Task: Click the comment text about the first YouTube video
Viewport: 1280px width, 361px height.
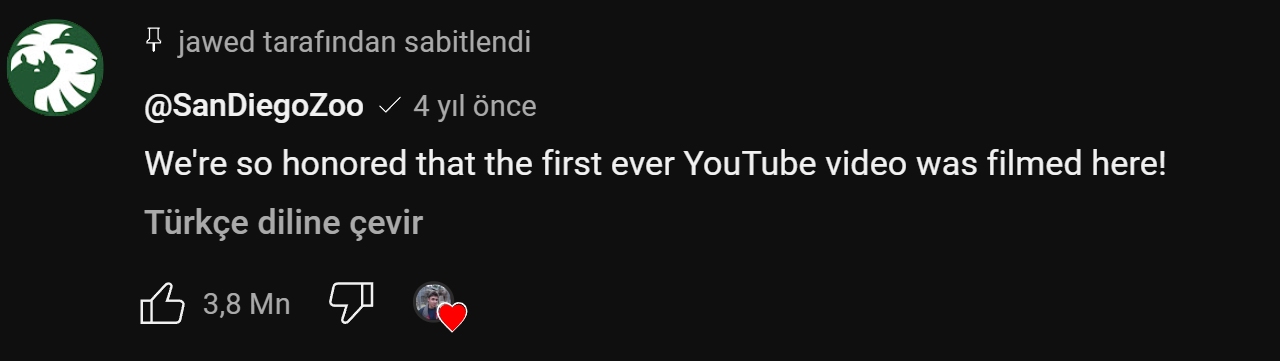Action: point(656,165)
